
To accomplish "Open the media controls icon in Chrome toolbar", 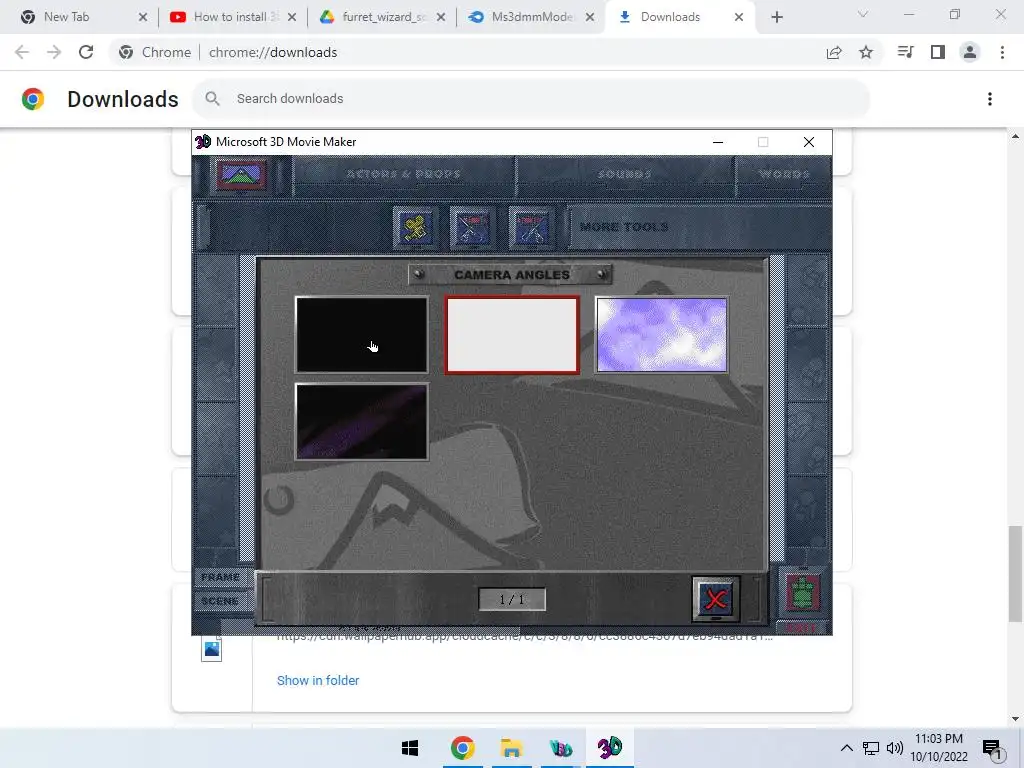I will click(905, 52).
